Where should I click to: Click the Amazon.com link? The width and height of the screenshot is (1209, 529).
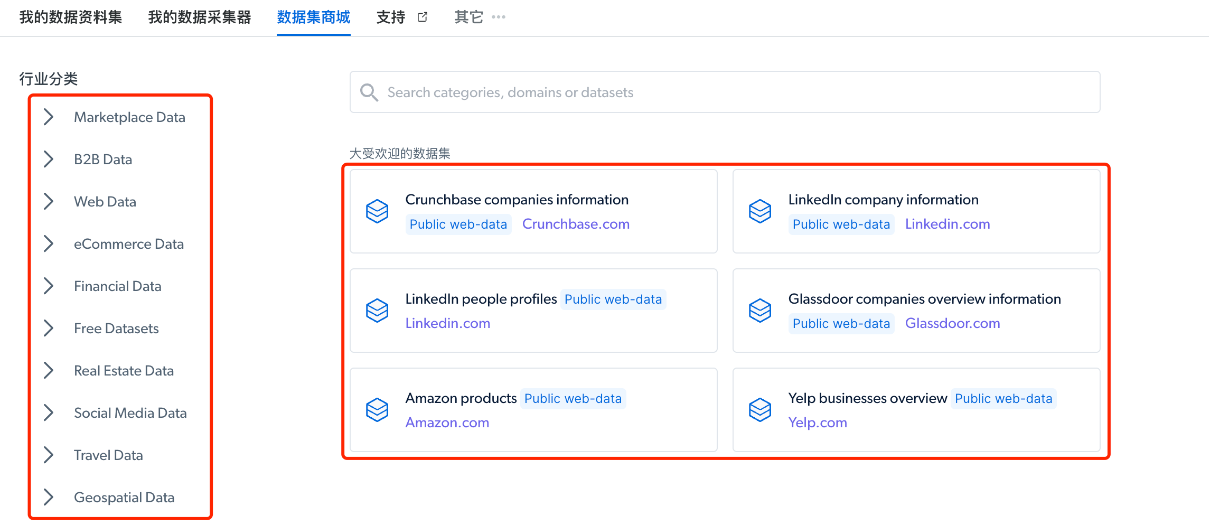pos(447,422)
